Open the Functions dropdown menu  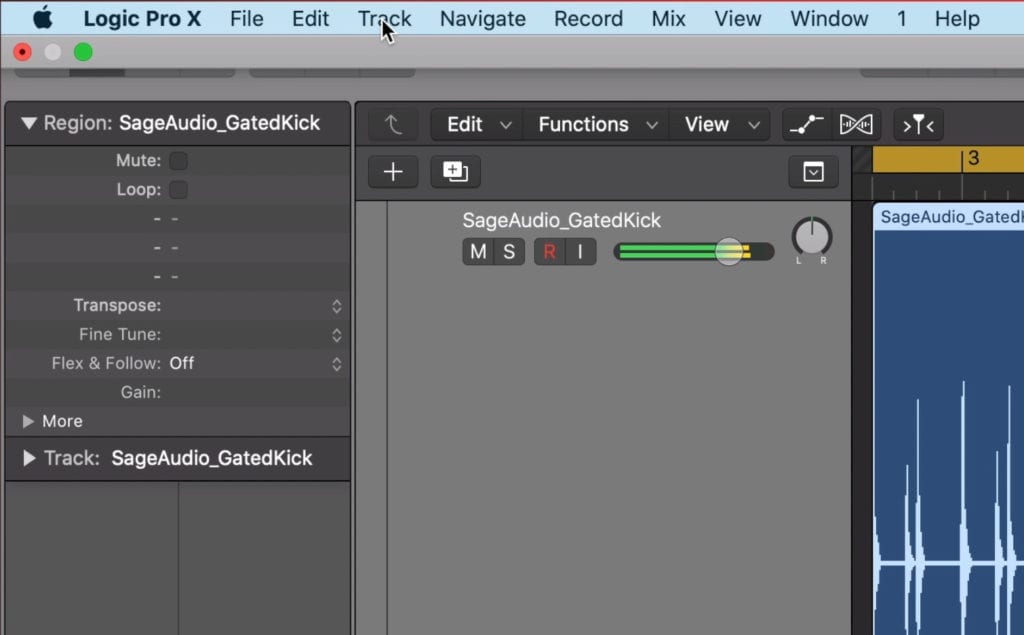596,124
